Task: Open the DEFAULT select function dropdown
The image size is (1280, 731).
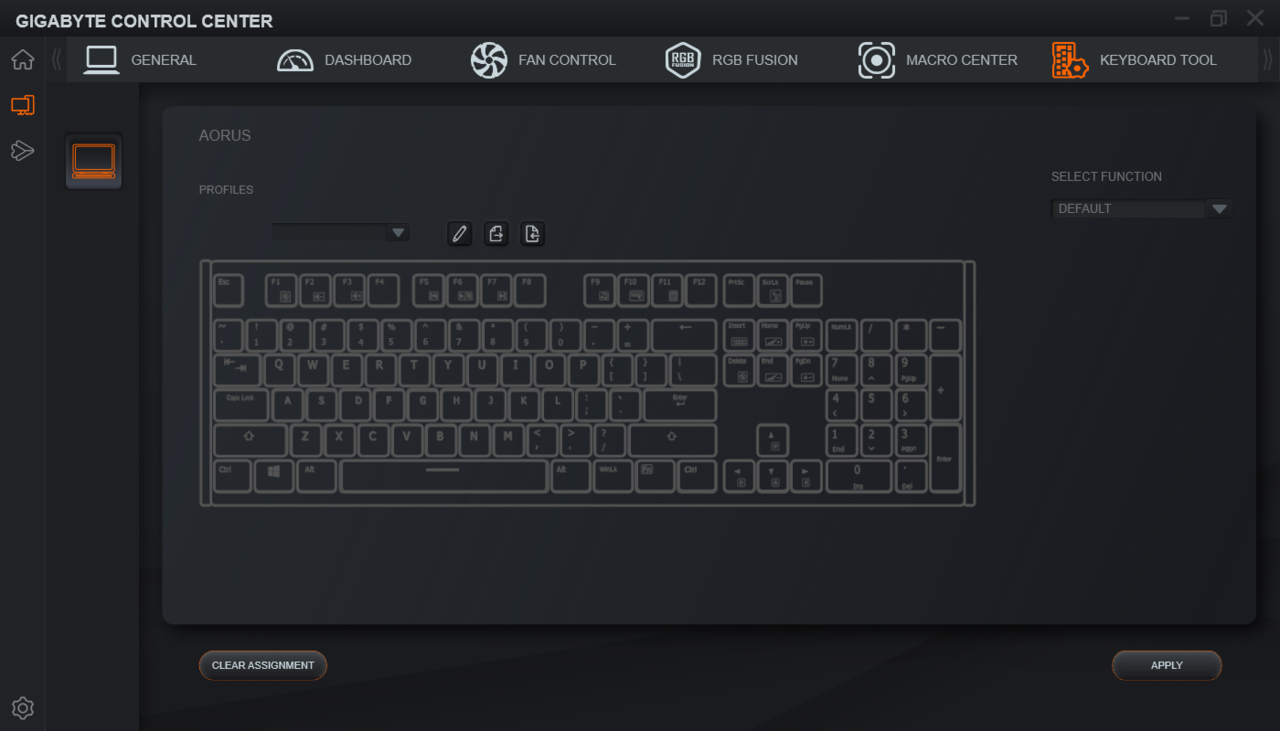Action: click(1140, 209)
